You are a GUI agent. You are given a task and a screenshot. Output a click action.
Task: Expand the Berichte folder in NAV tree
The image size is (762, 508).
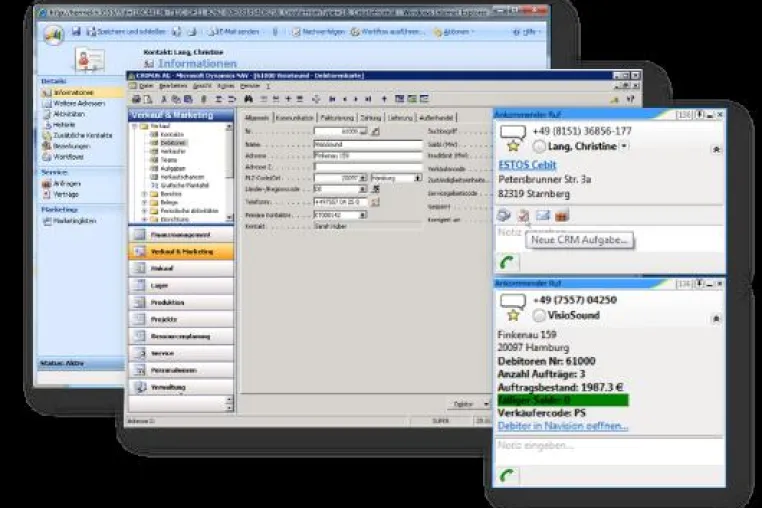click(x=144, y=194)
